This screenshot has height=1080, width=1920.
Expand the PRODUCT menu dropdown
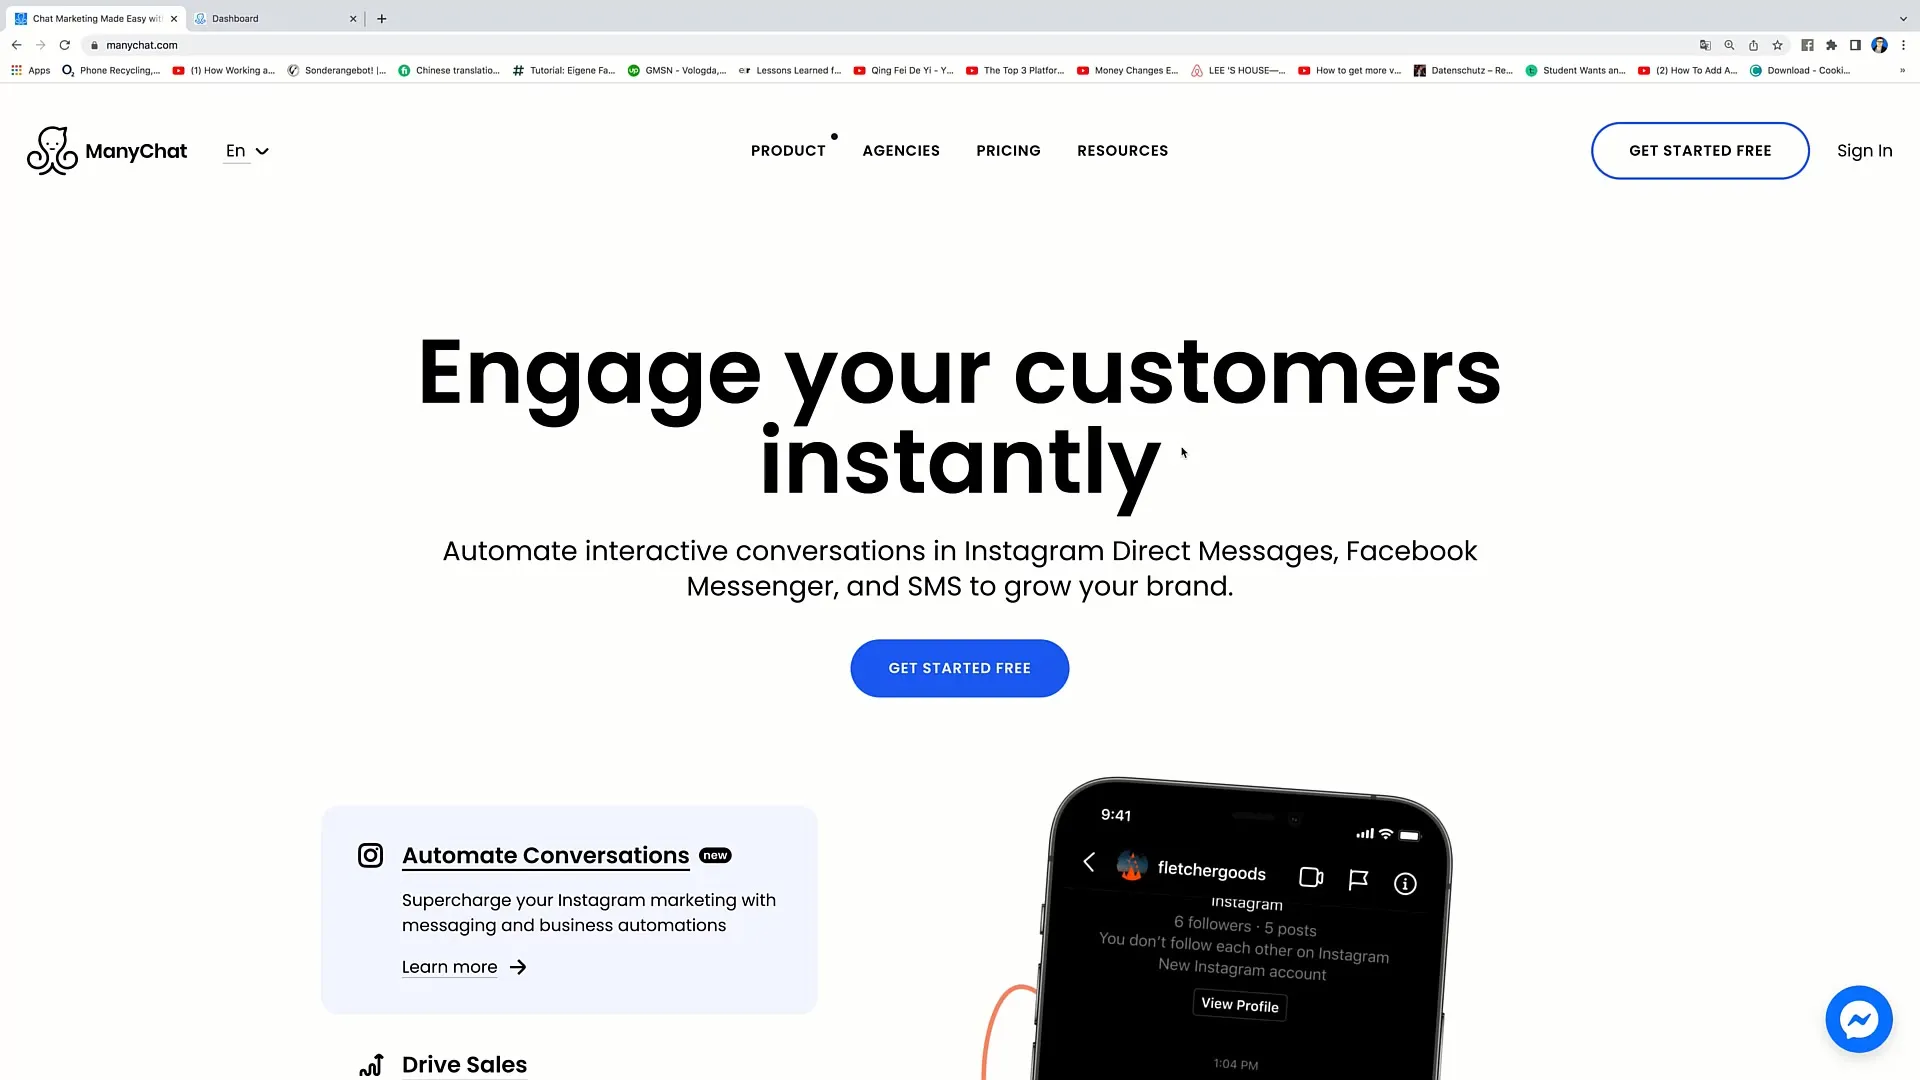(787, 150)
